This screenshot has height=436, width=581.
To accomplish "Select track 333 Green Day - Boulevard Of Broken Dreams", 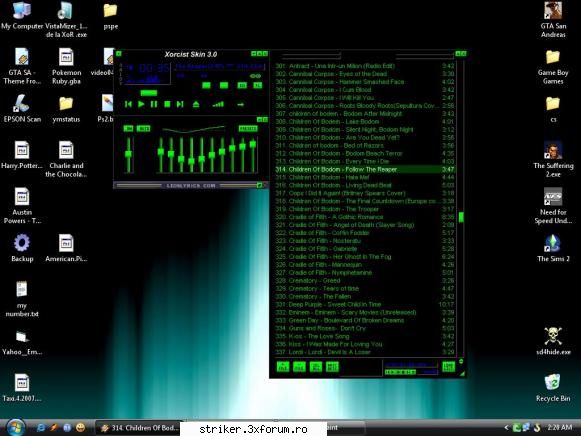I will point(365,320).
